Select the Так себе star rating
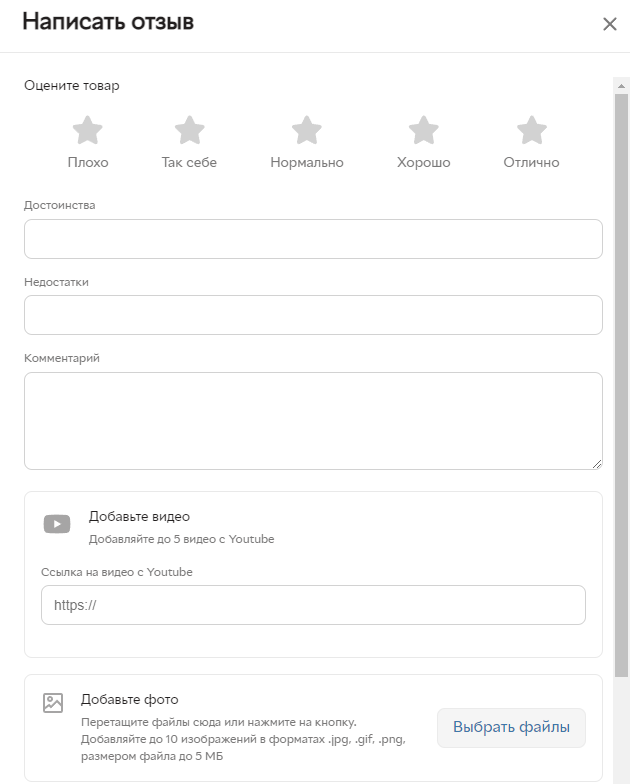 click(190, 130)
